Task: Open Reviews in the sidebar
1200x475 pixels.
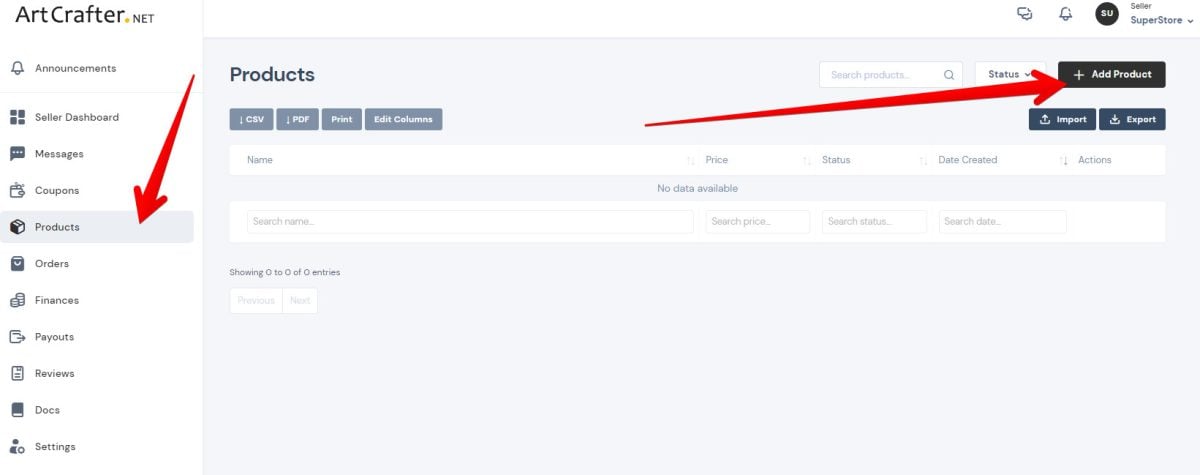Action: (x=55, y=373)
